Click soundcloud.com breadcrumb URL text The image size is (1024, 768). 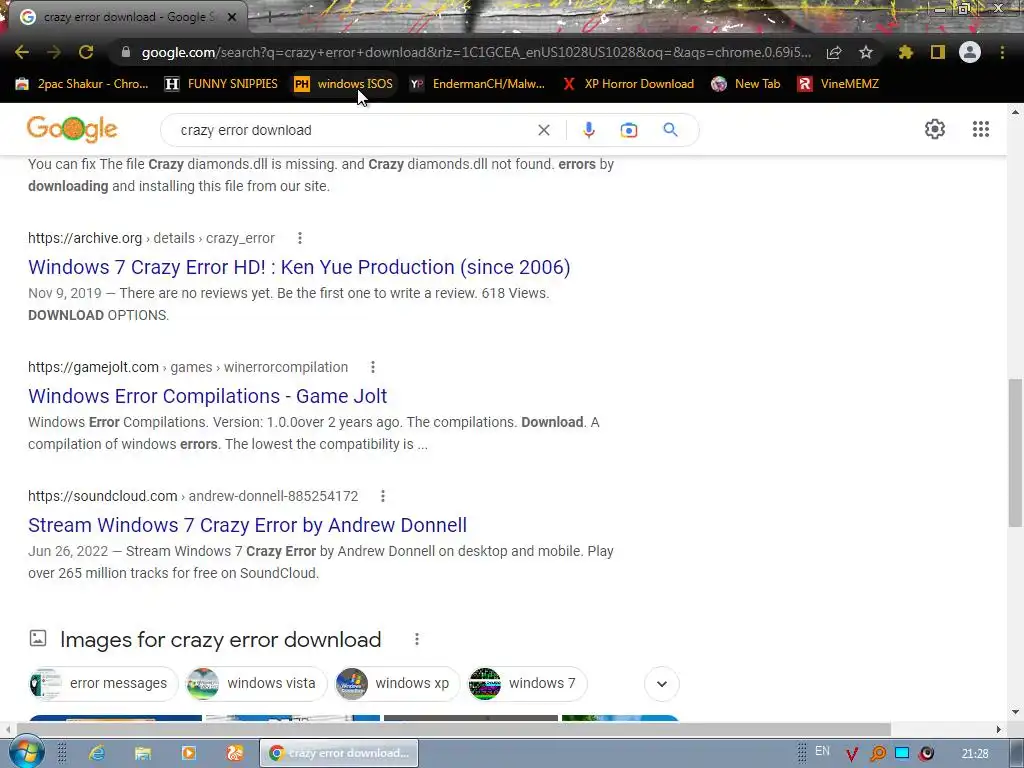click(193, 496)
